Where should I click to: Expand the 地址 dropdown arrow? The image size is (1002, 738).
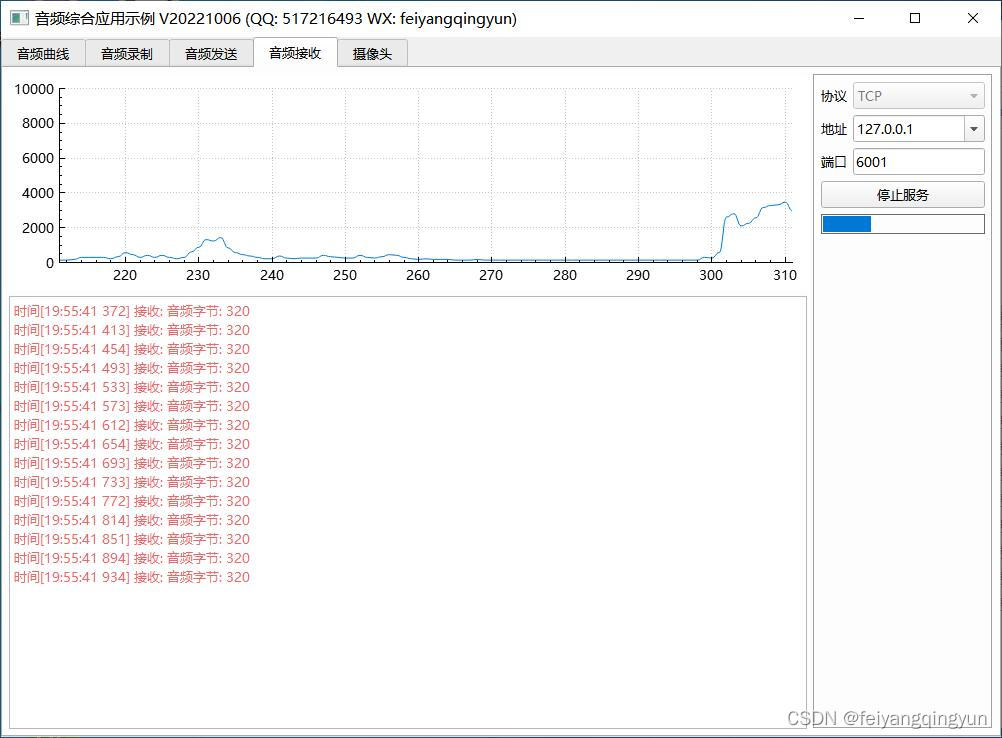click(973, 129)
